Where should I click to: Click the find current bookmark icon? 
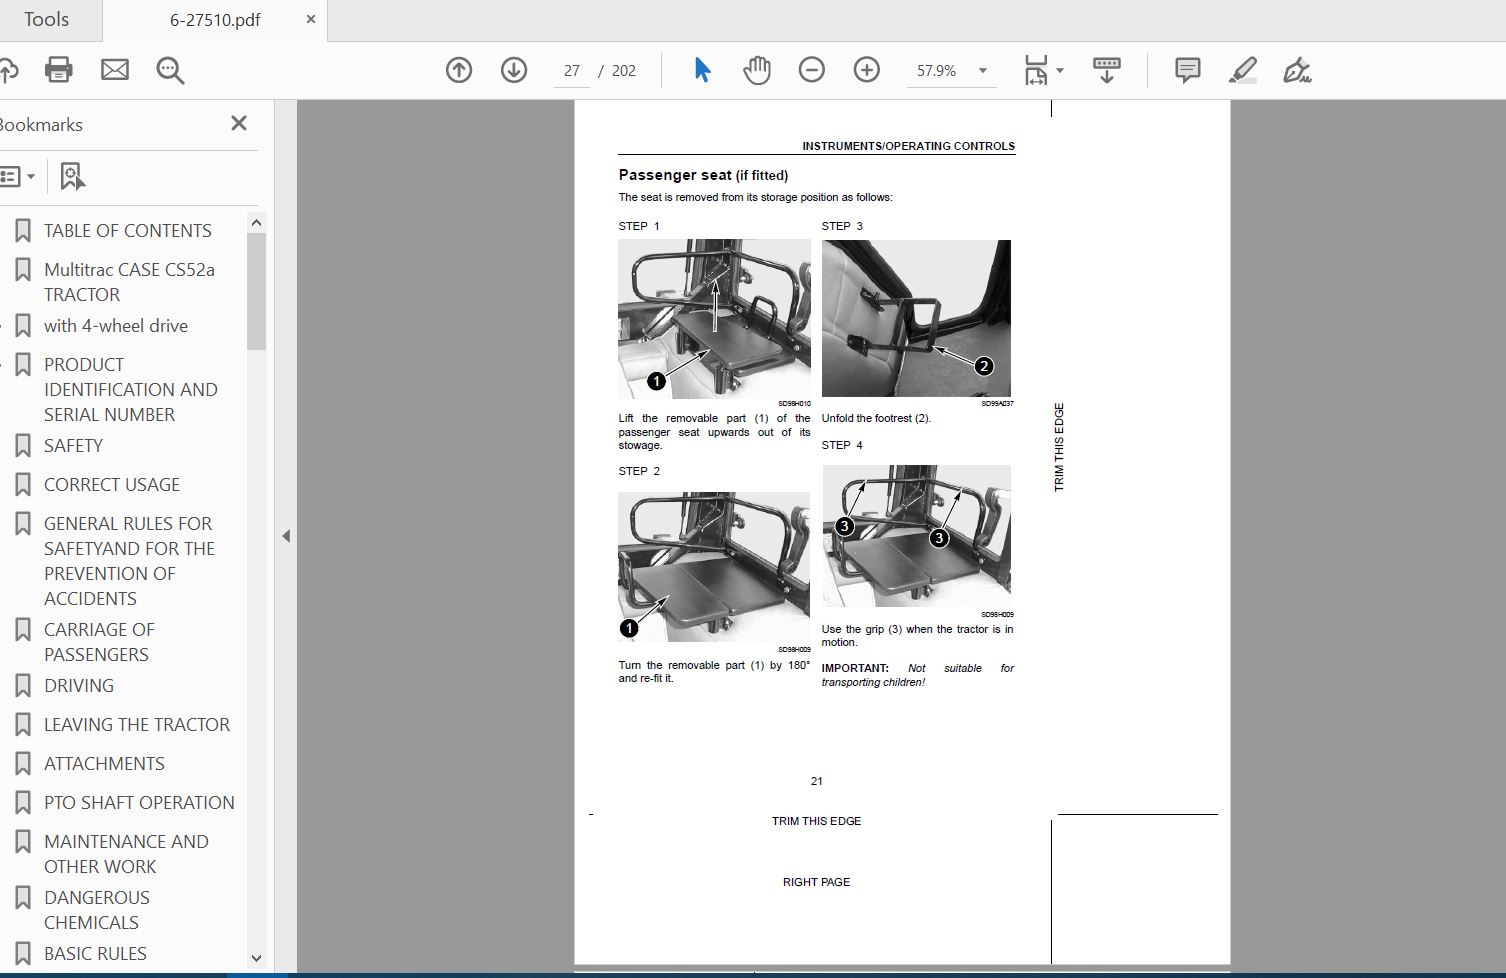click(72, 176)
